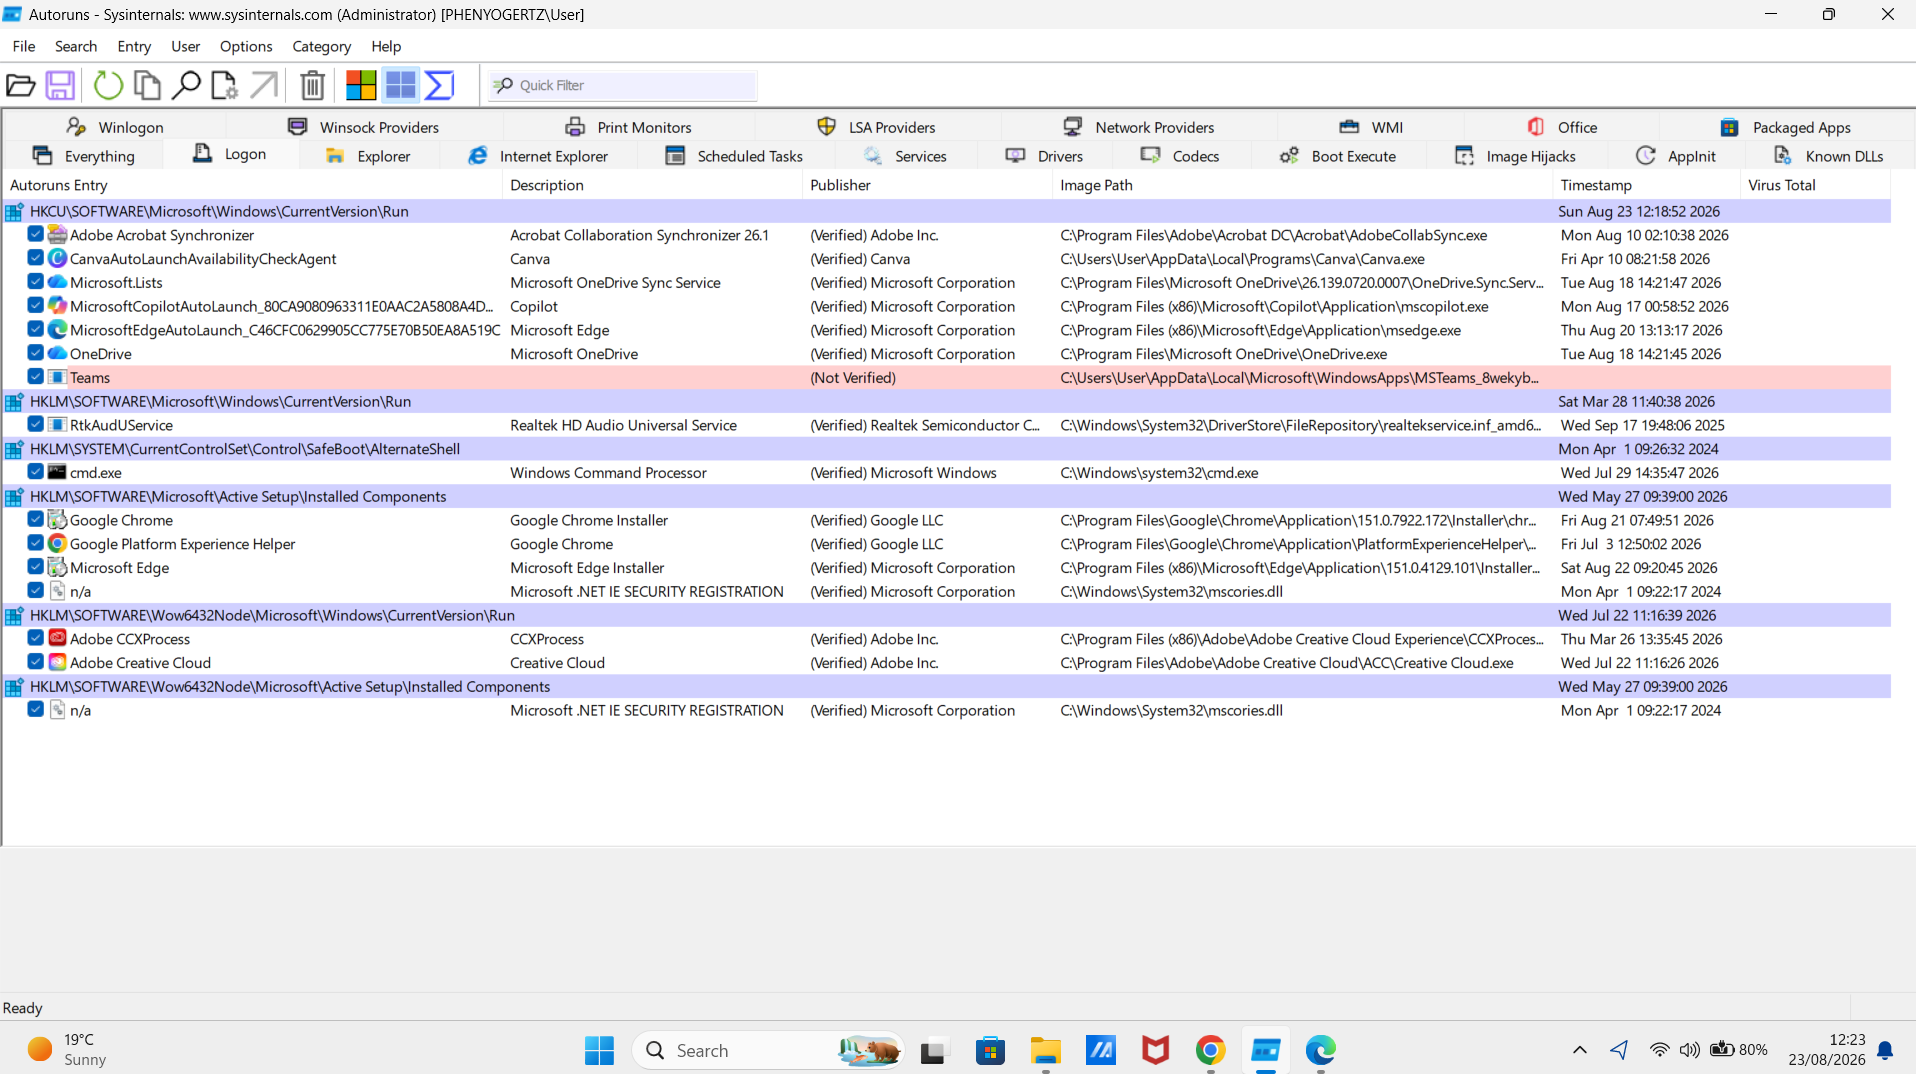
Task: Open the User menu
Action: click(x=185, y=46)
